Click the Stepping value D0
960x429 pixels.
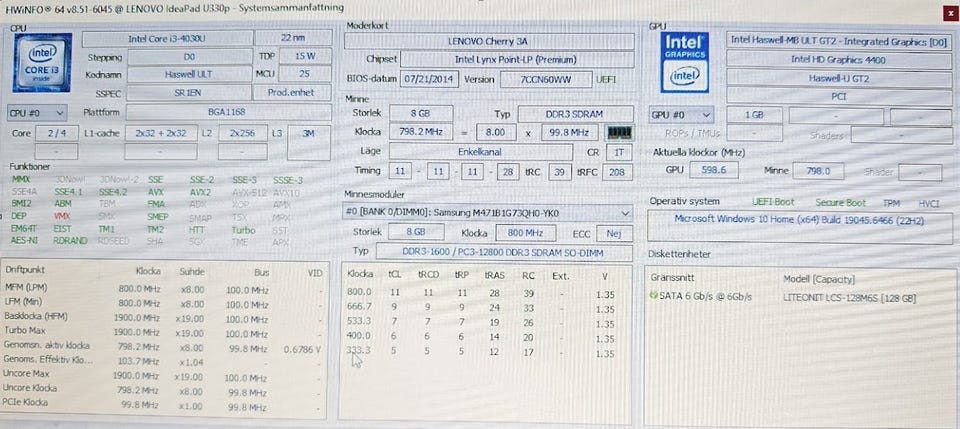189,56
